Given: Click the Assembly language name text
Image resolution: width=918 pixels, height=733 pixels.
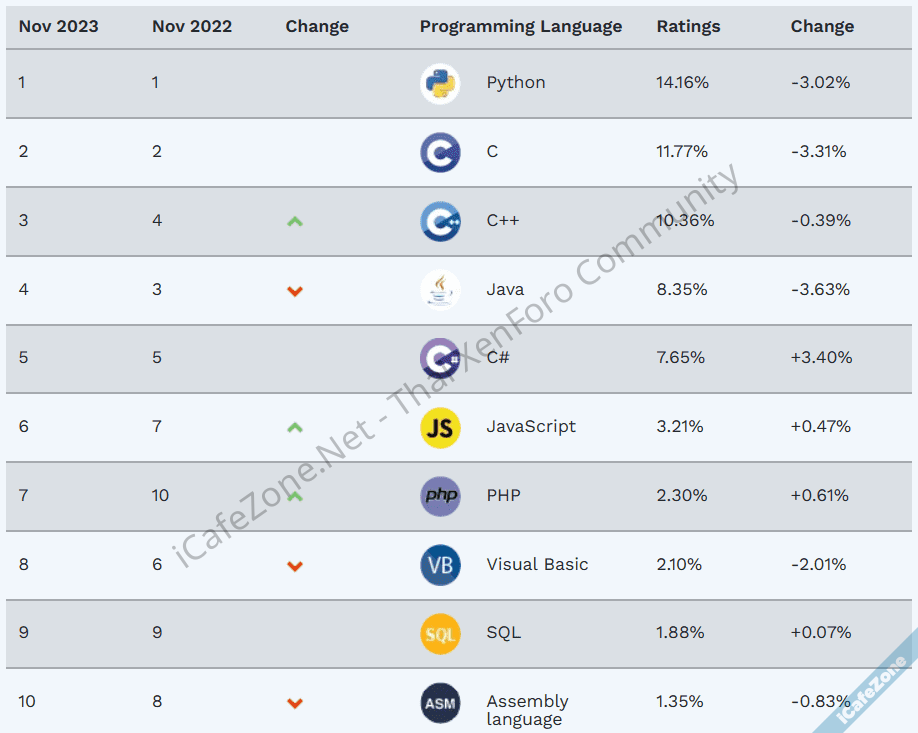Looking at the screenshot, I should pyautogui.click(x=527, y=710).
